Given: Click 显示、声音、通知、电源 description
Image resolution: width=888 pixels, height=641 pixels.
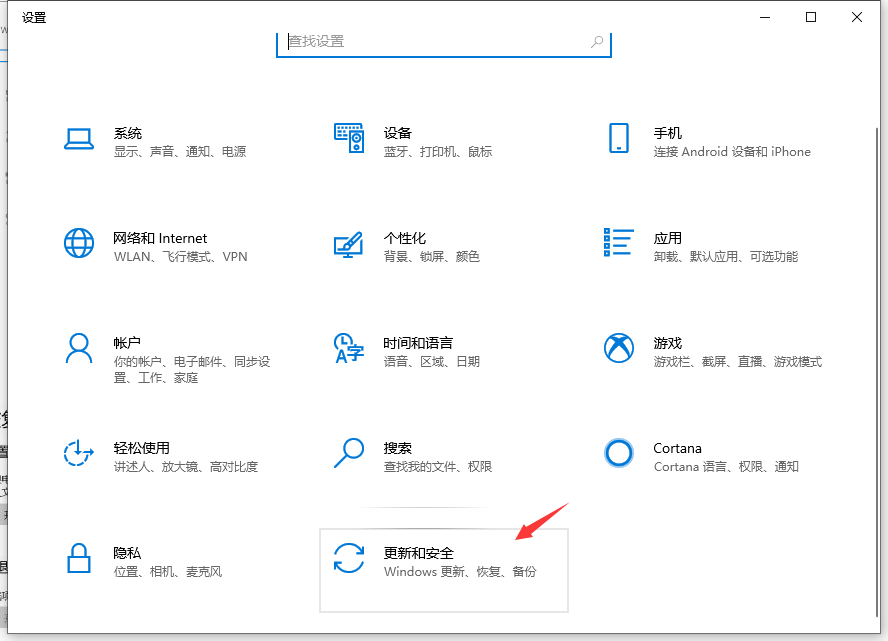Looking at the screenshot, I should coord(180,152).
